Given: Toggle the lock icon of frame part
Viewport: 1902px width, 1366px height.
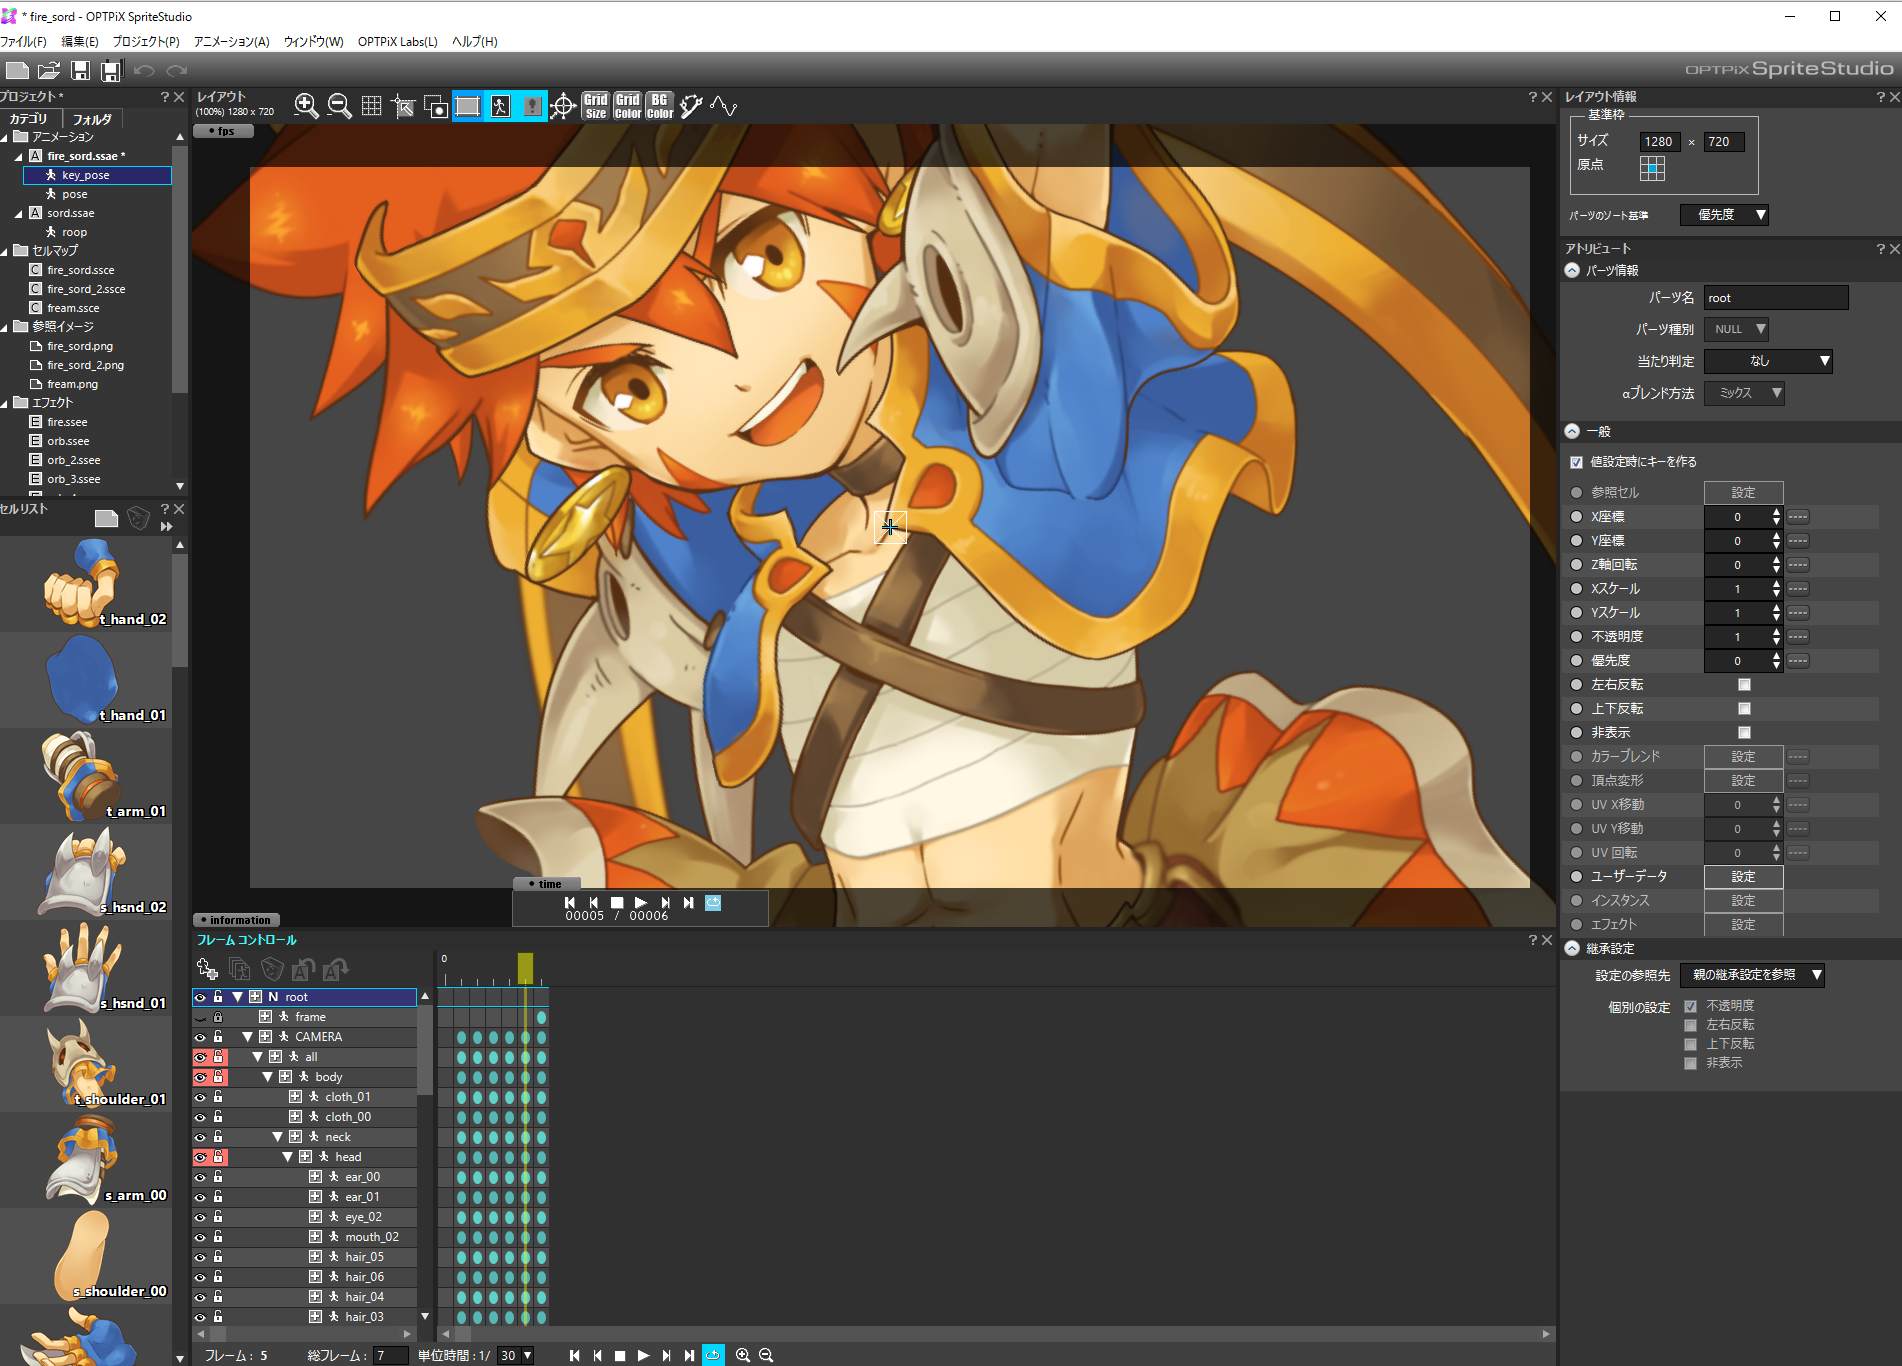Looking at the screenshot, I should coord(217,1017).
